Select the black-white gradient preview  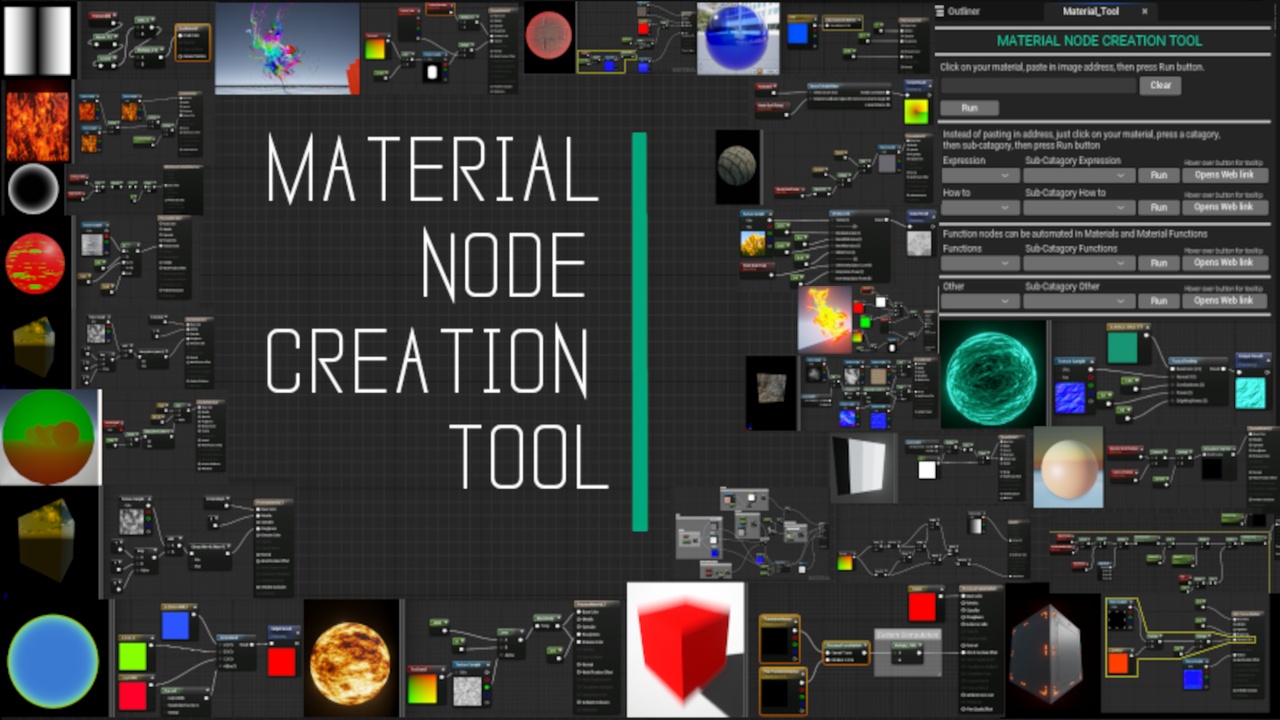[38, 40]
